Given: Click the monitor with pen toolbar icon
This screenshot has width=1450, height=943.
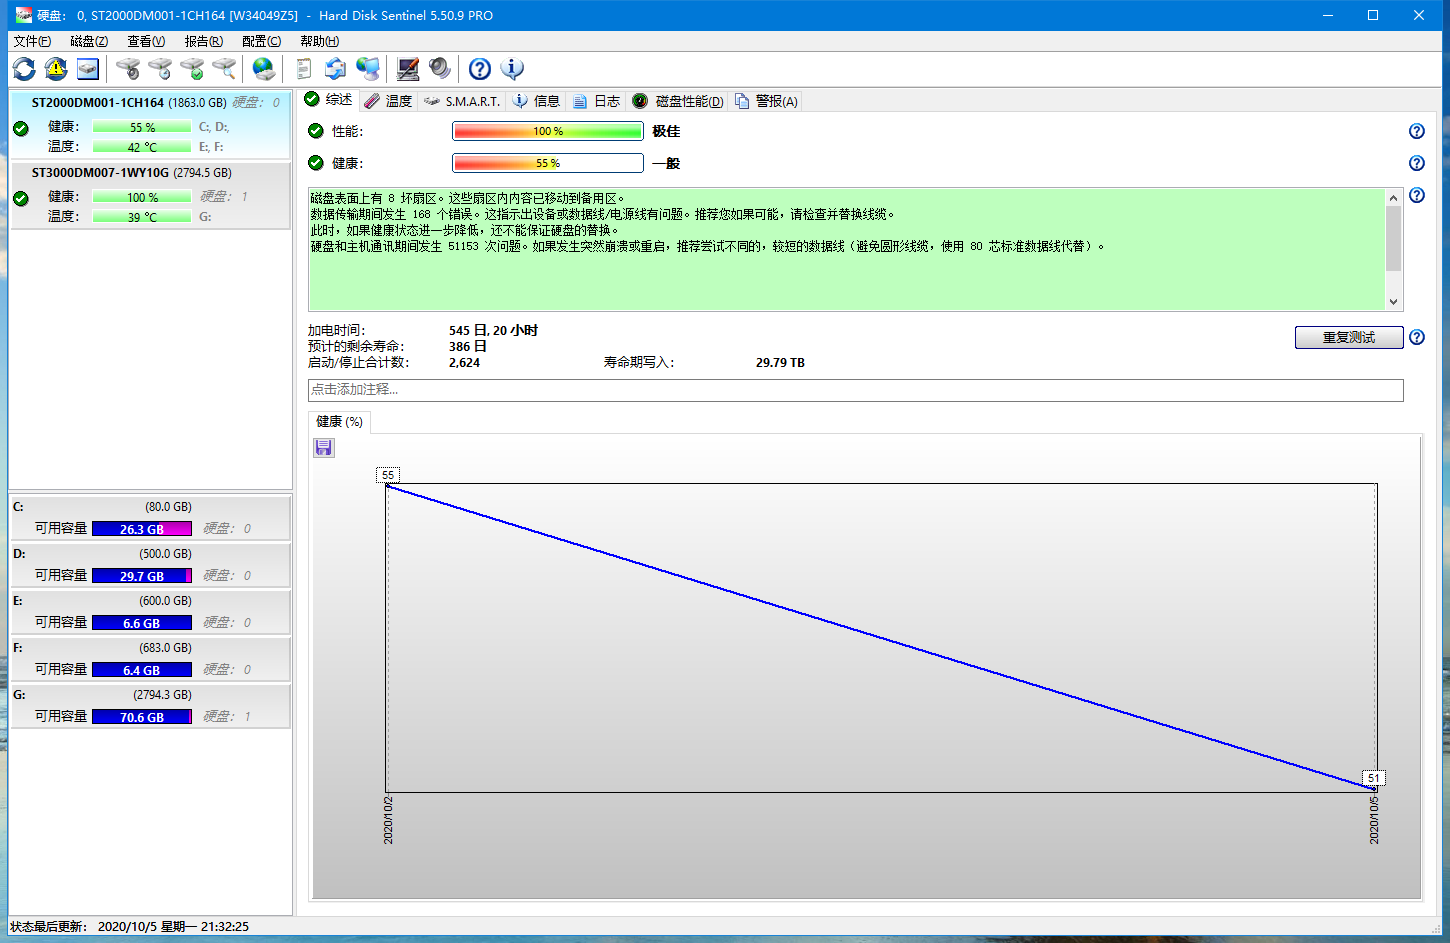Looking at the screenshot, I should click(408, 69).
